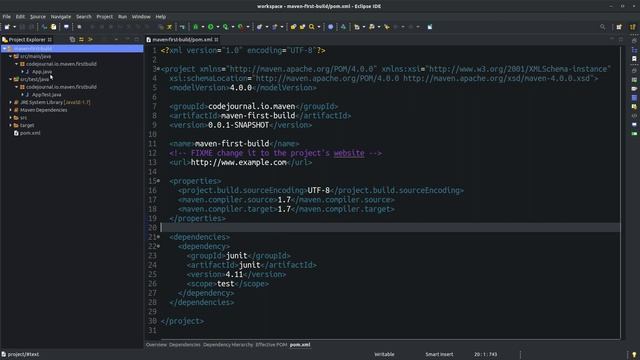
Task: Click the Open Type icon
Action: [x=293, y=27]
